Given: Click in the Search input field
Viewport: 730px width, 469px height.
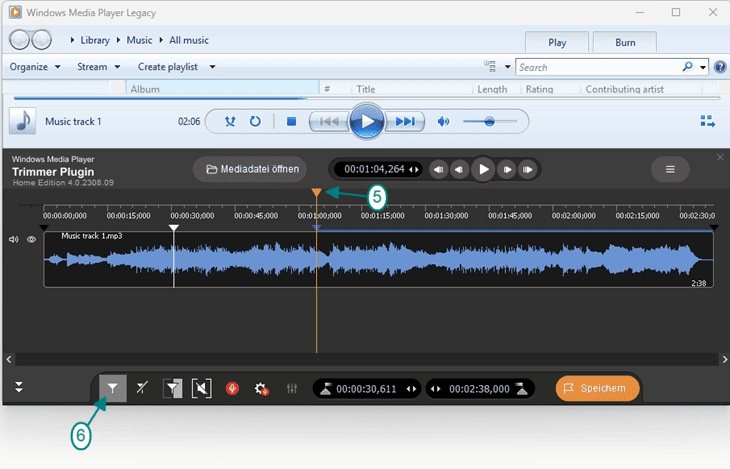Looking at the screenshot, I should click(x=598, y=67).
